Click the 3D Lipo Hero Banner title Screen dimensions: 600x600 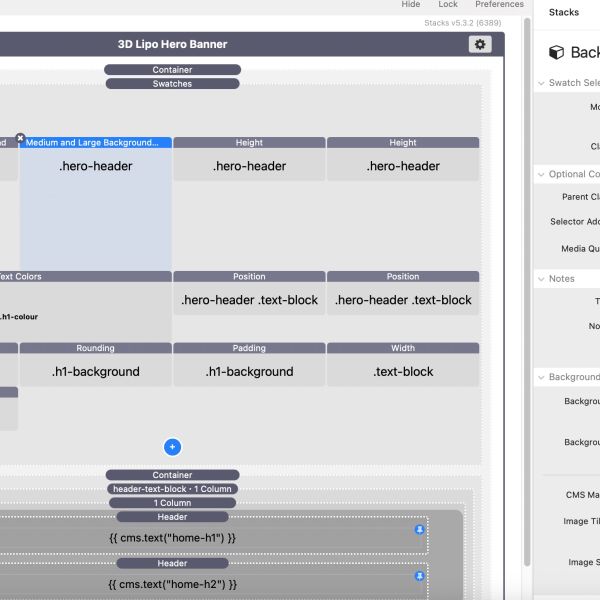point(172,44)
